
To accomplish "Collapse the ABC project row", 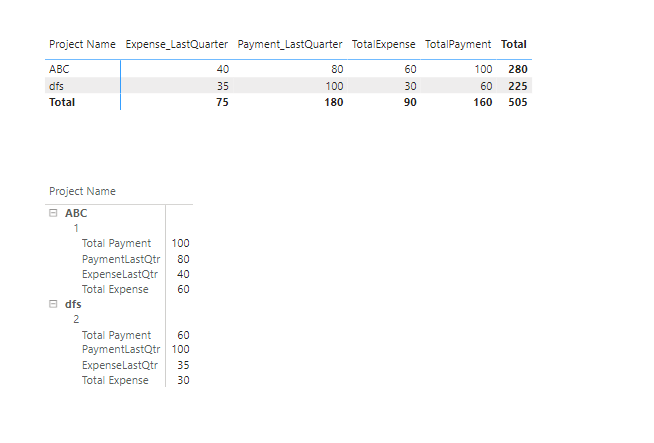I will (53, 213).
